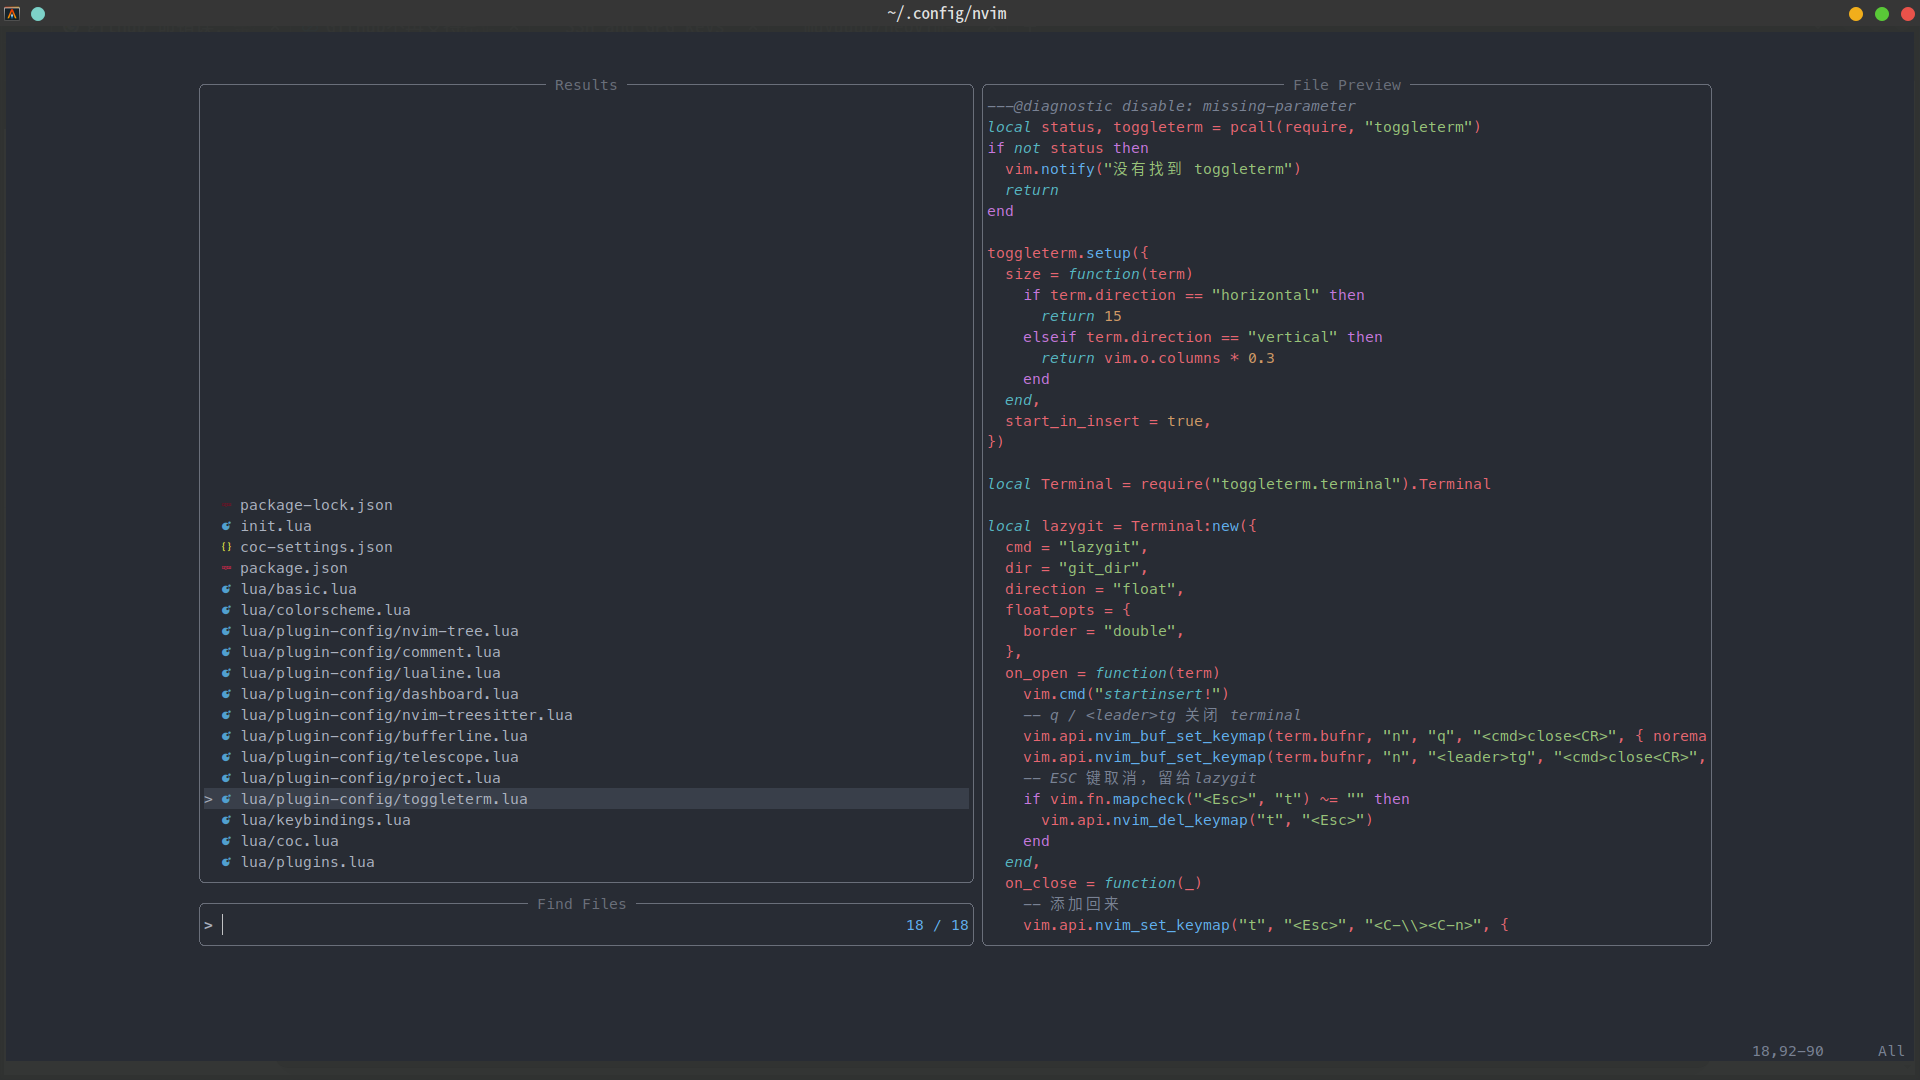Click the orange window control dot
The image size is (1920, 1080).
click(1856, 14)
